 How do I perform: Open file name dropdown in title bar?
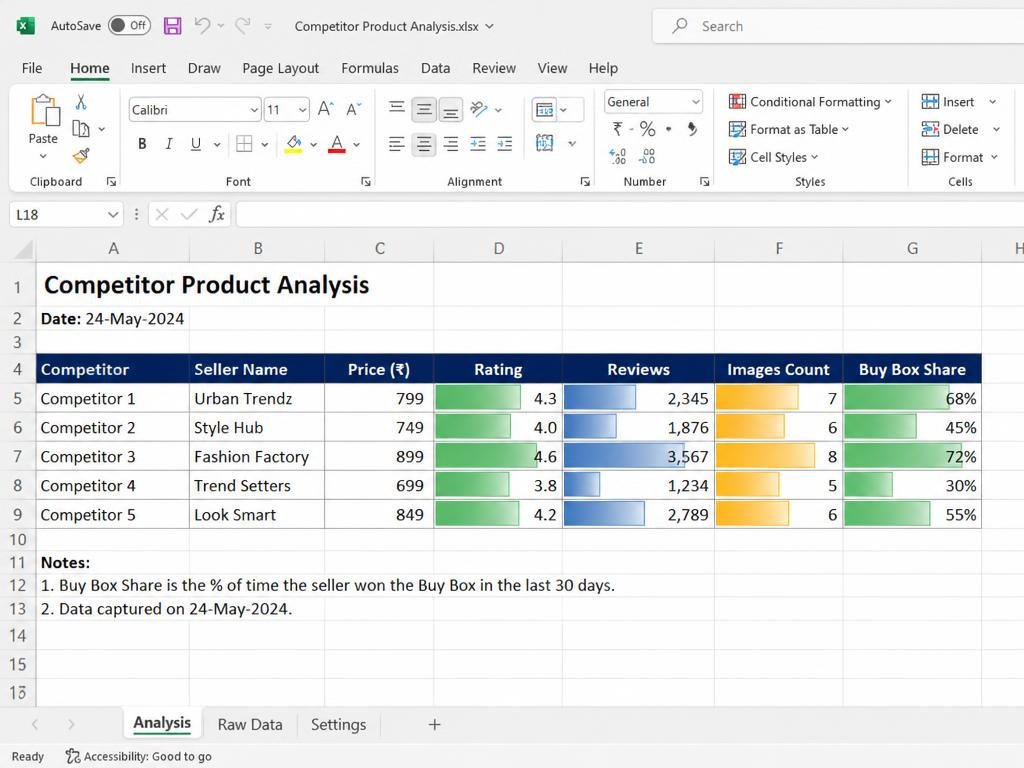490,26
